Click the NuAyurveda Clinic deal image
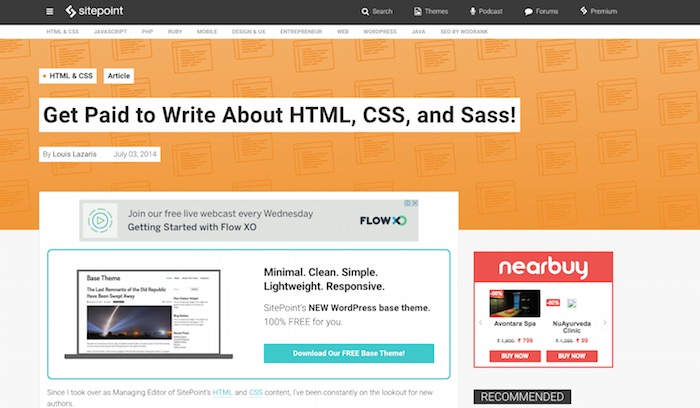The width and height of the screenshot is (700, 408). click(572, 304)
